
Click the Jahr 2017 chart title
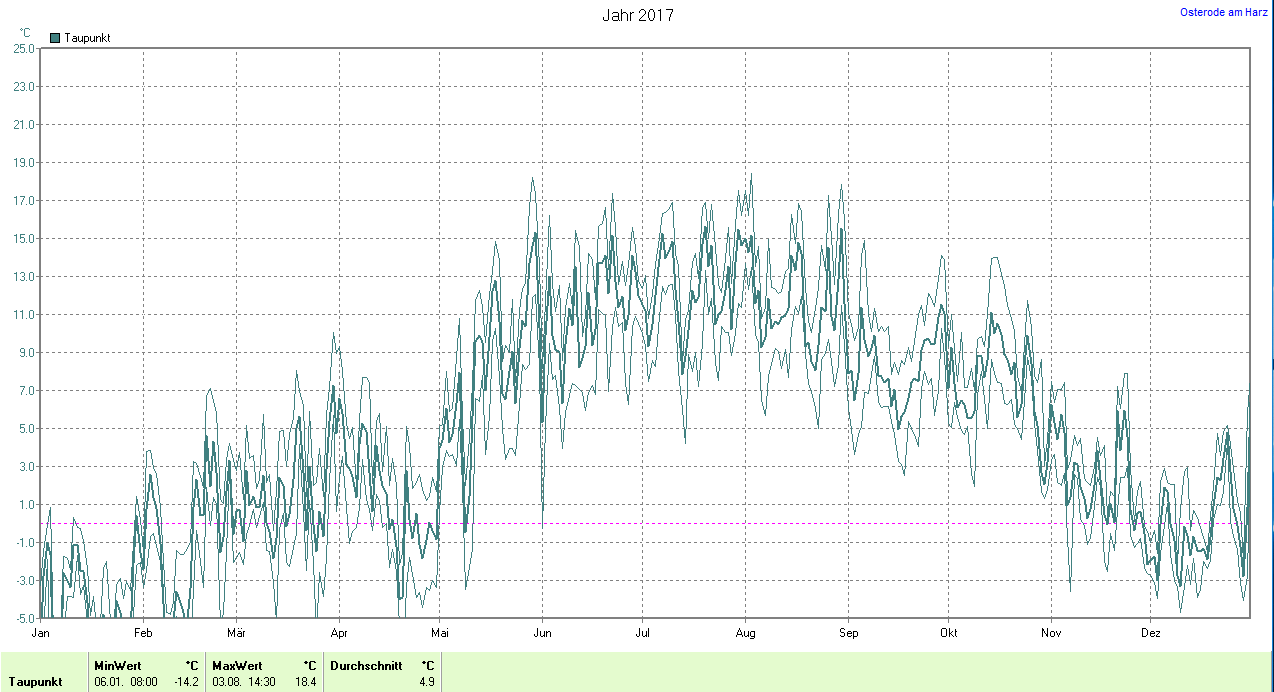click(x=637, y=15)
